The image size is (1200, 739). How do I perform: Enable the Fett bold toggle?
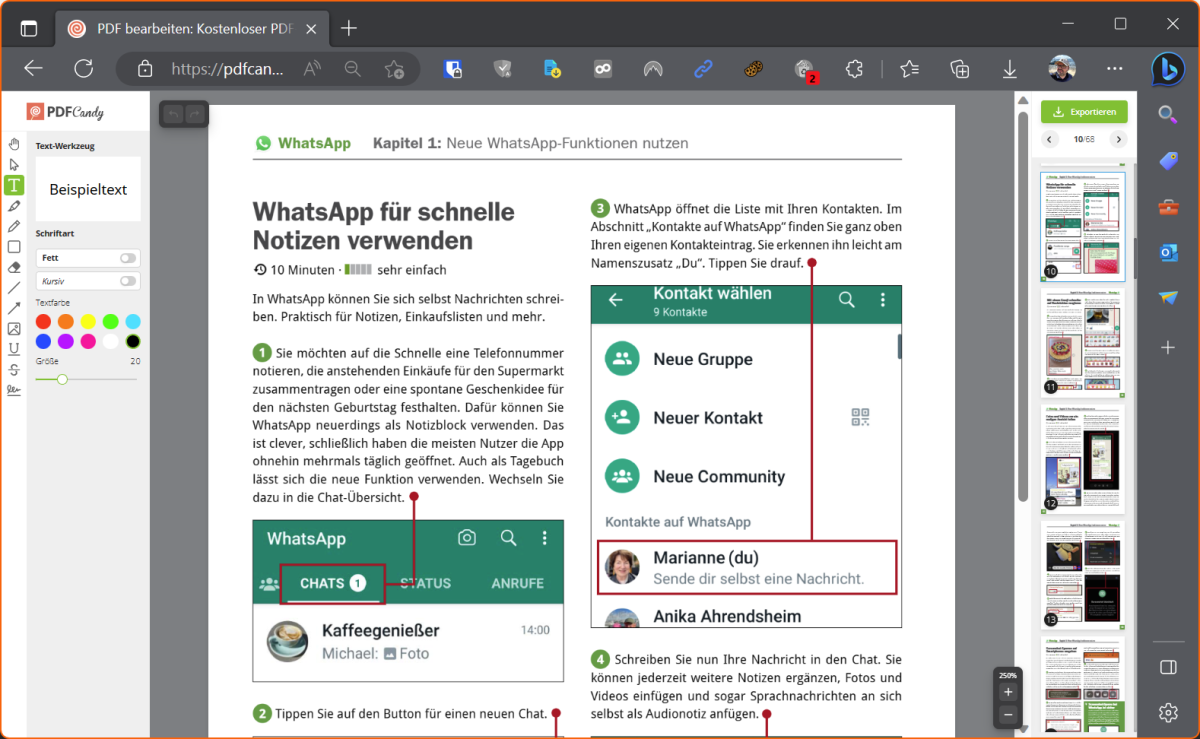[x=128, y=258]
